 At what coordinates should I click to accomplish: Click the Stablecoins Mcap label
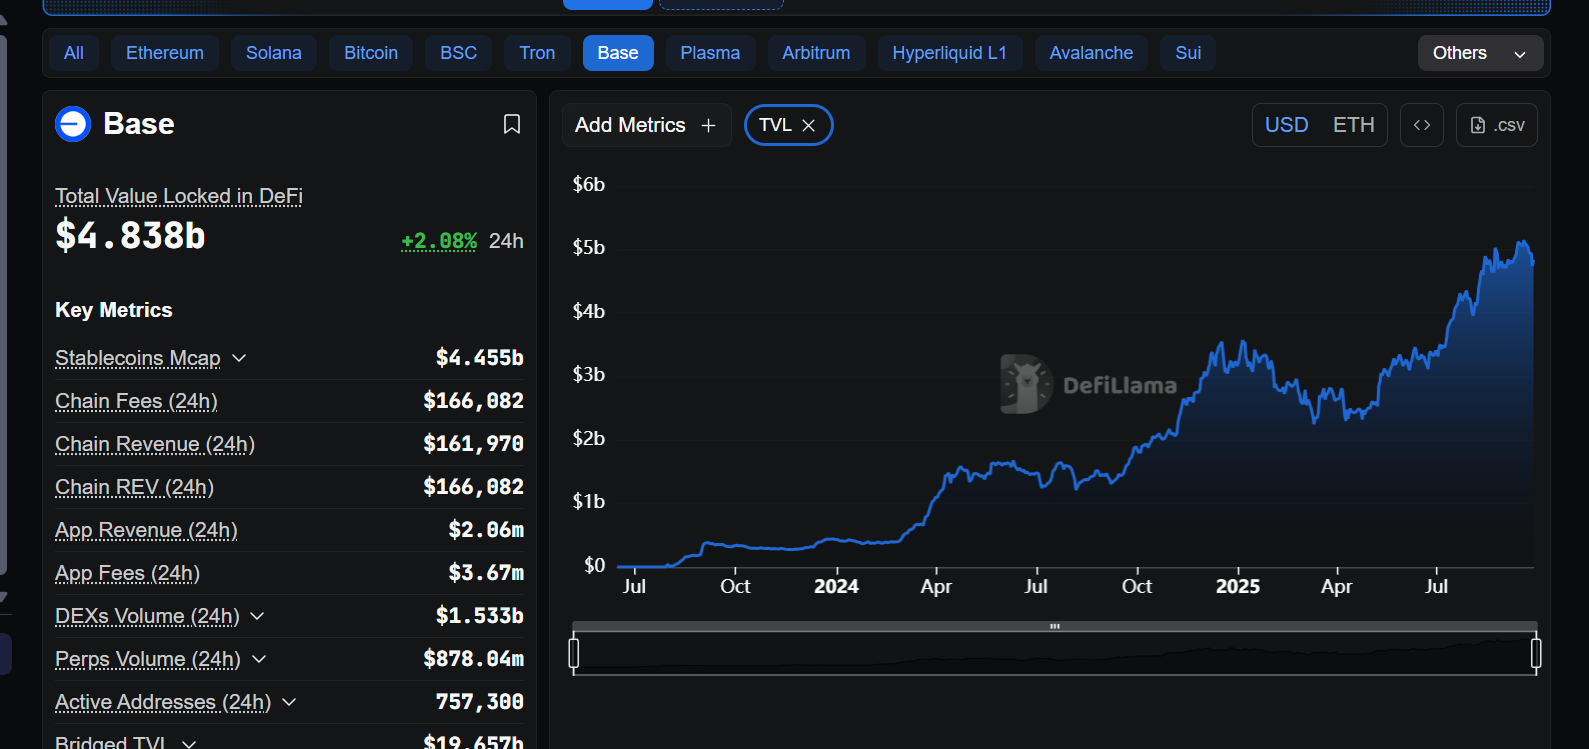pos(138,358)
